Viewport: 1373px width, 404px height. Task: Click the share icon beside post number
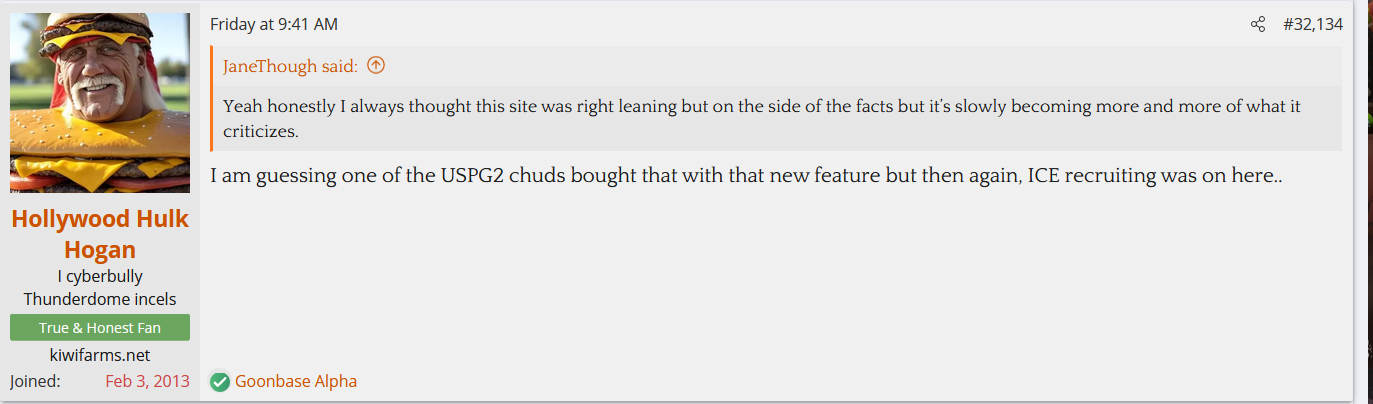[1258, 25]
